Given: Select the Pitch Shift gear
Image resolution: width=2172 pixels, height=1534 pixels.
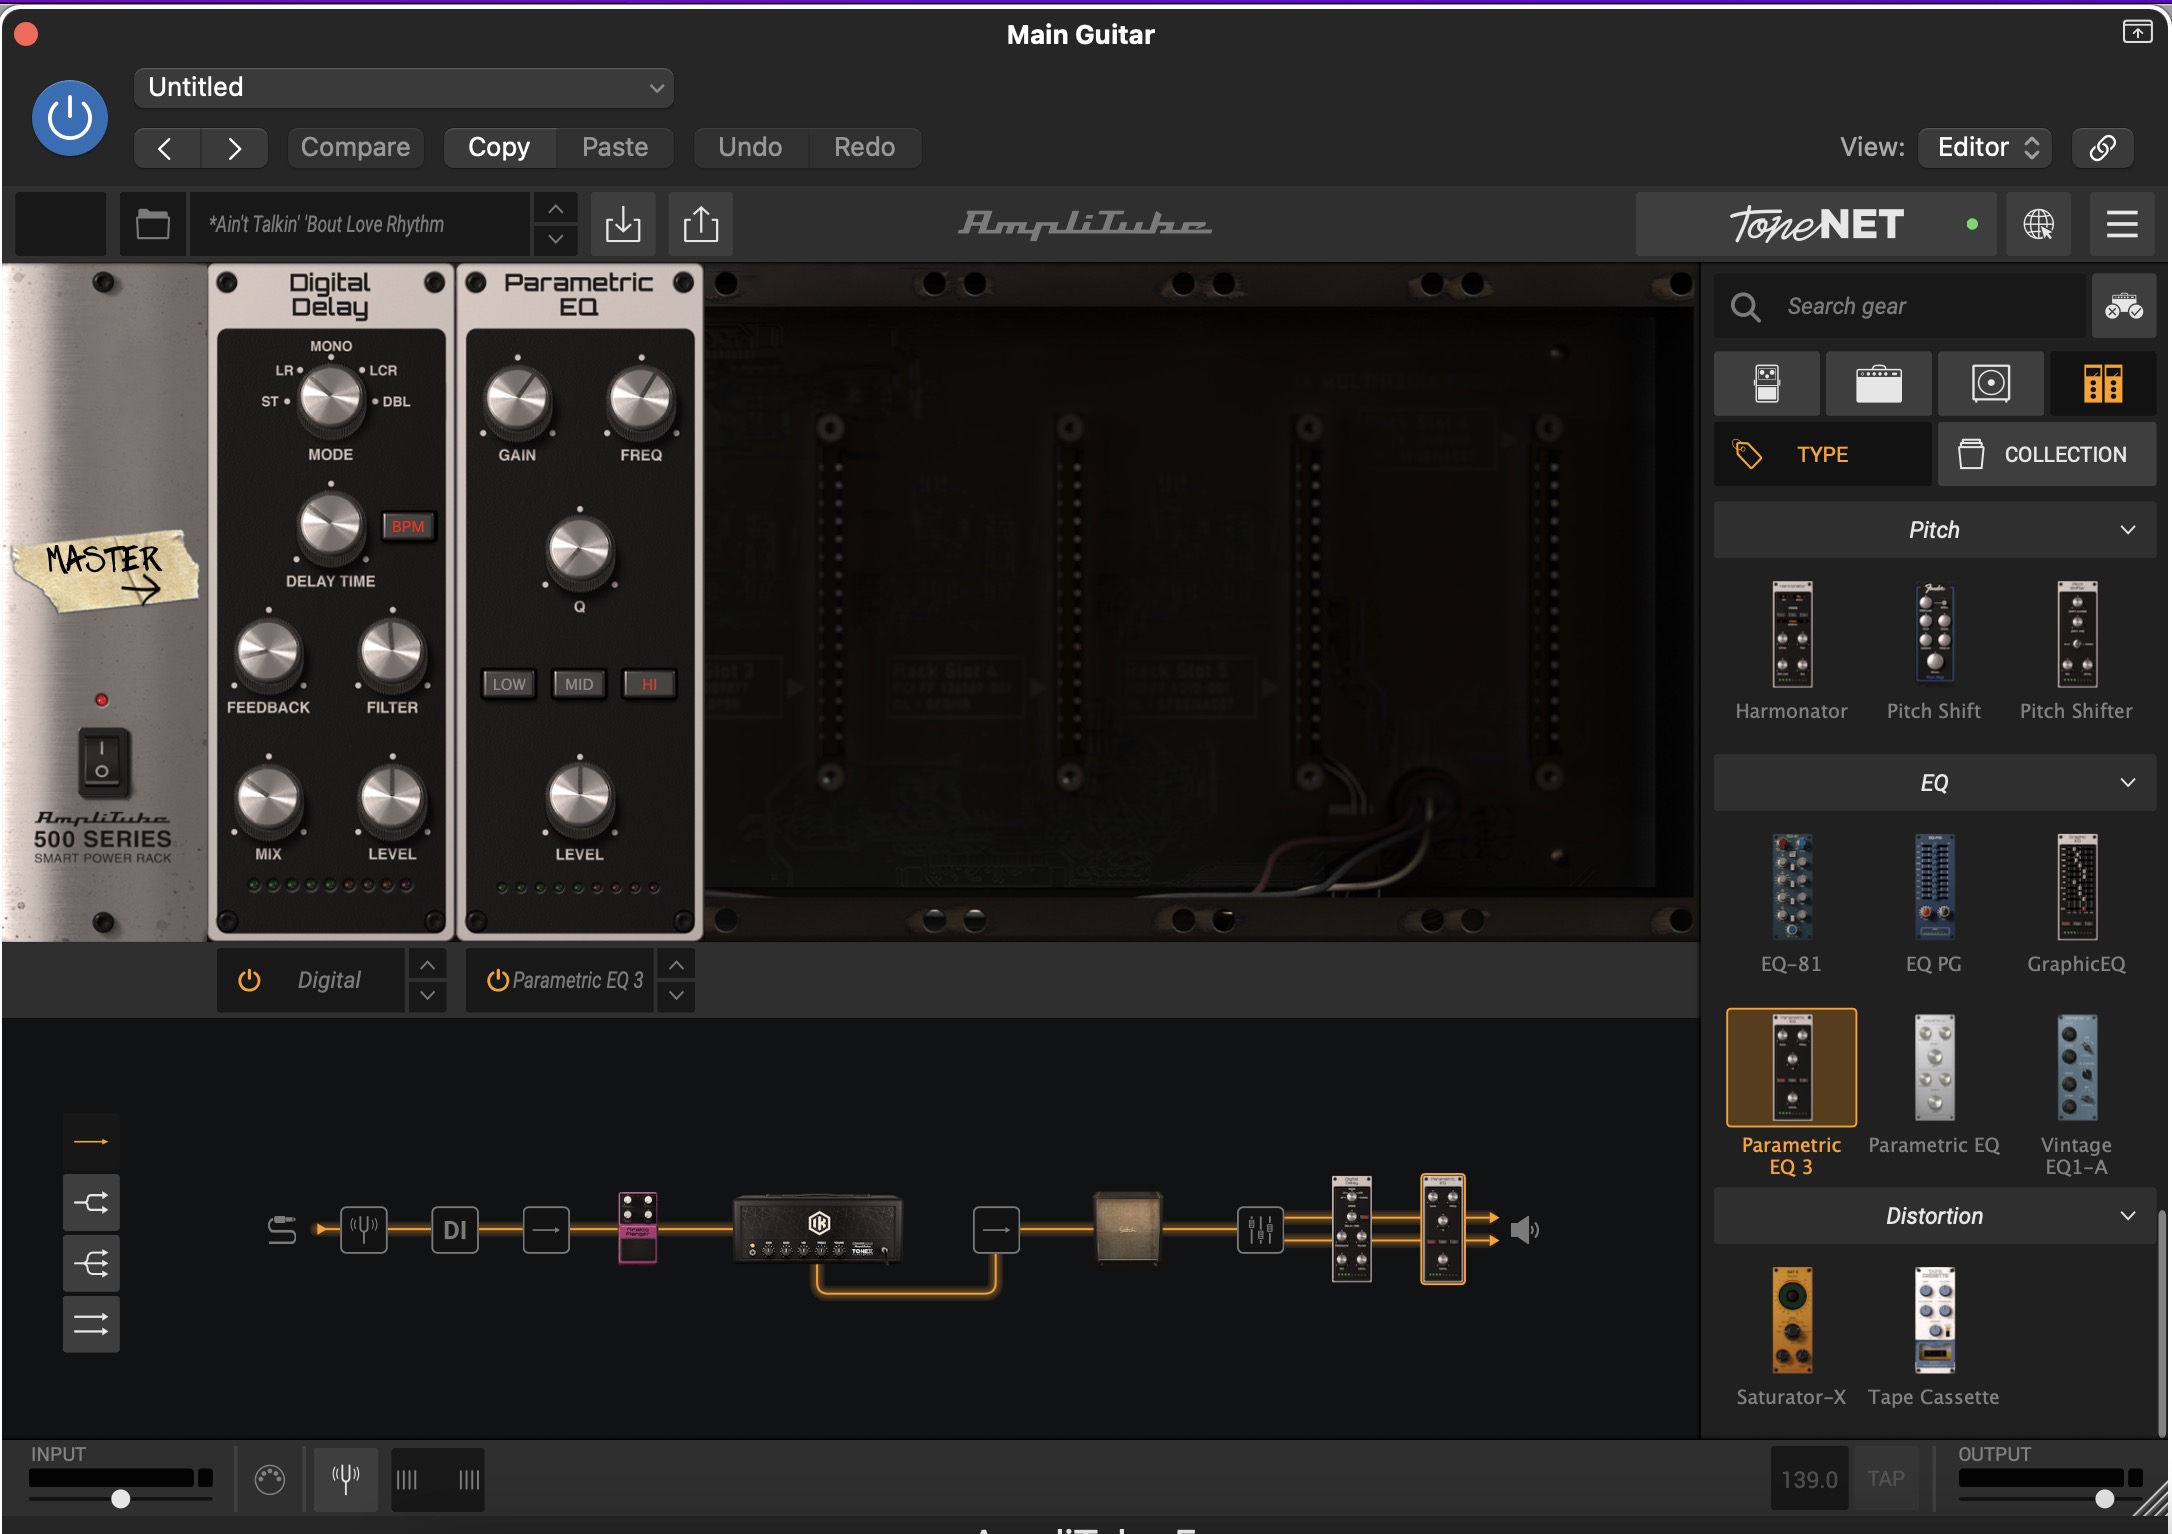Looking at the screenshot, I should coord(1934,651).
